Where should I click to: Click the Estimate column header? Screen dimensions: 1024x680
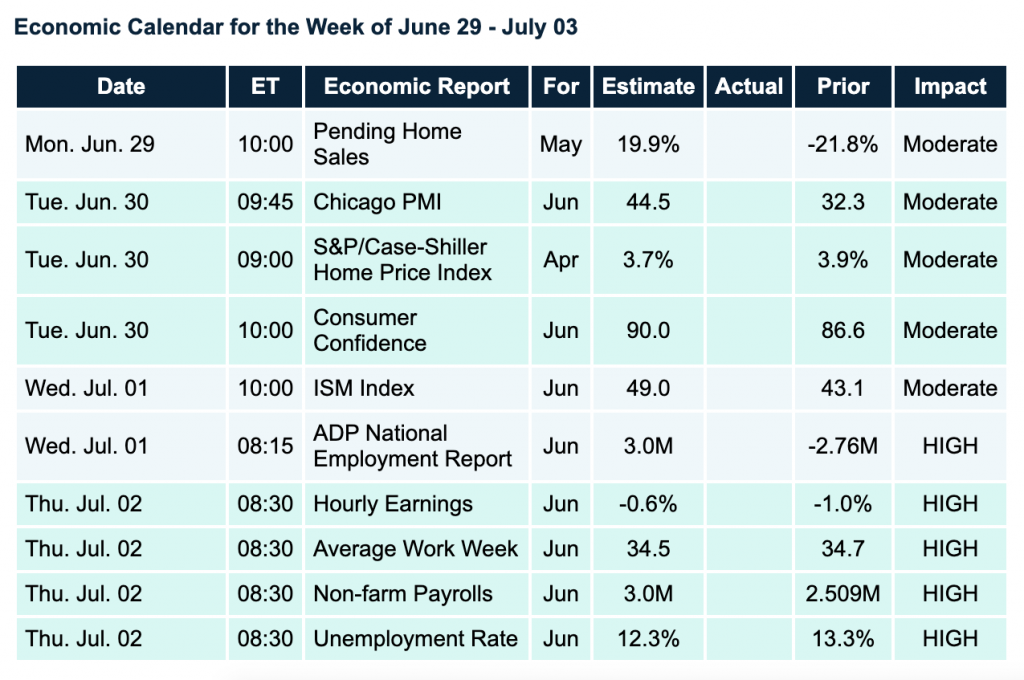648,87
